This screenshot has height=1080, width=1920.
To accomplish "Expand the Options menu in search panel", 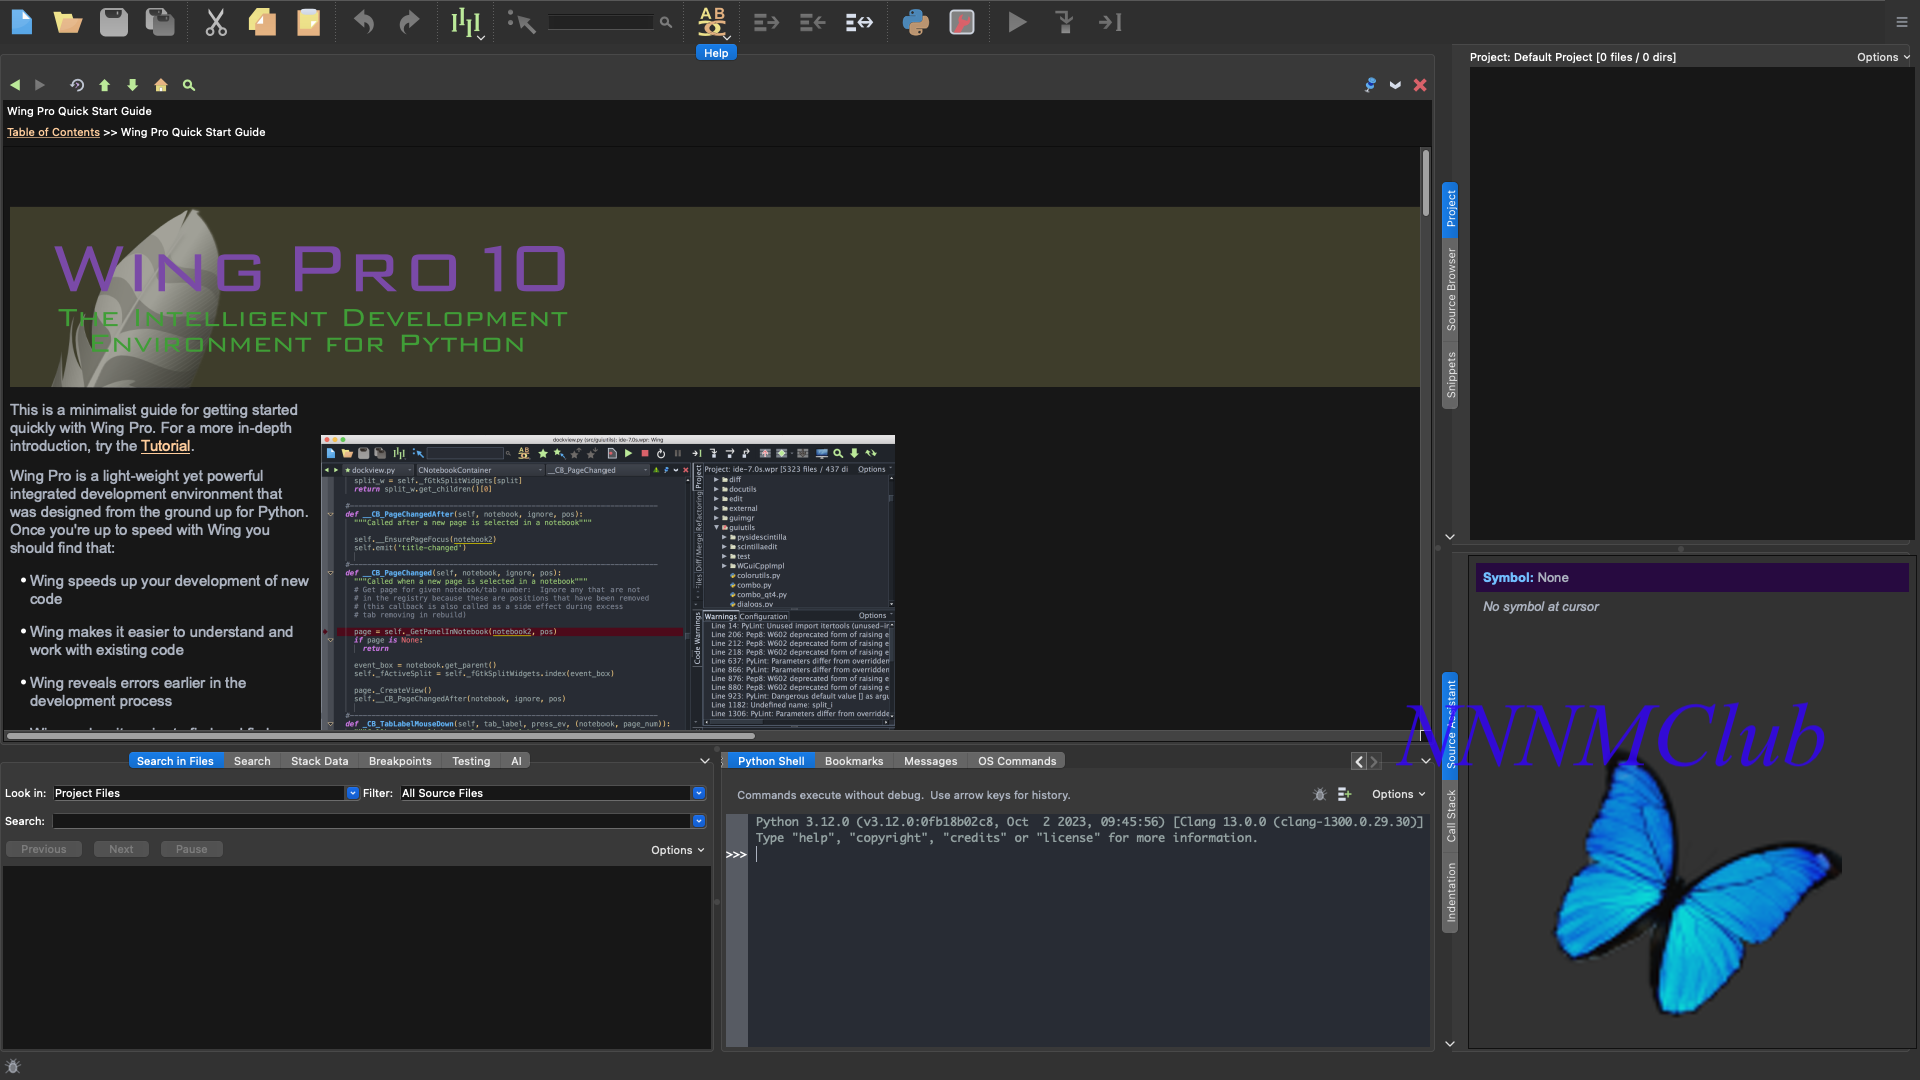I will [x=676, y=849].
